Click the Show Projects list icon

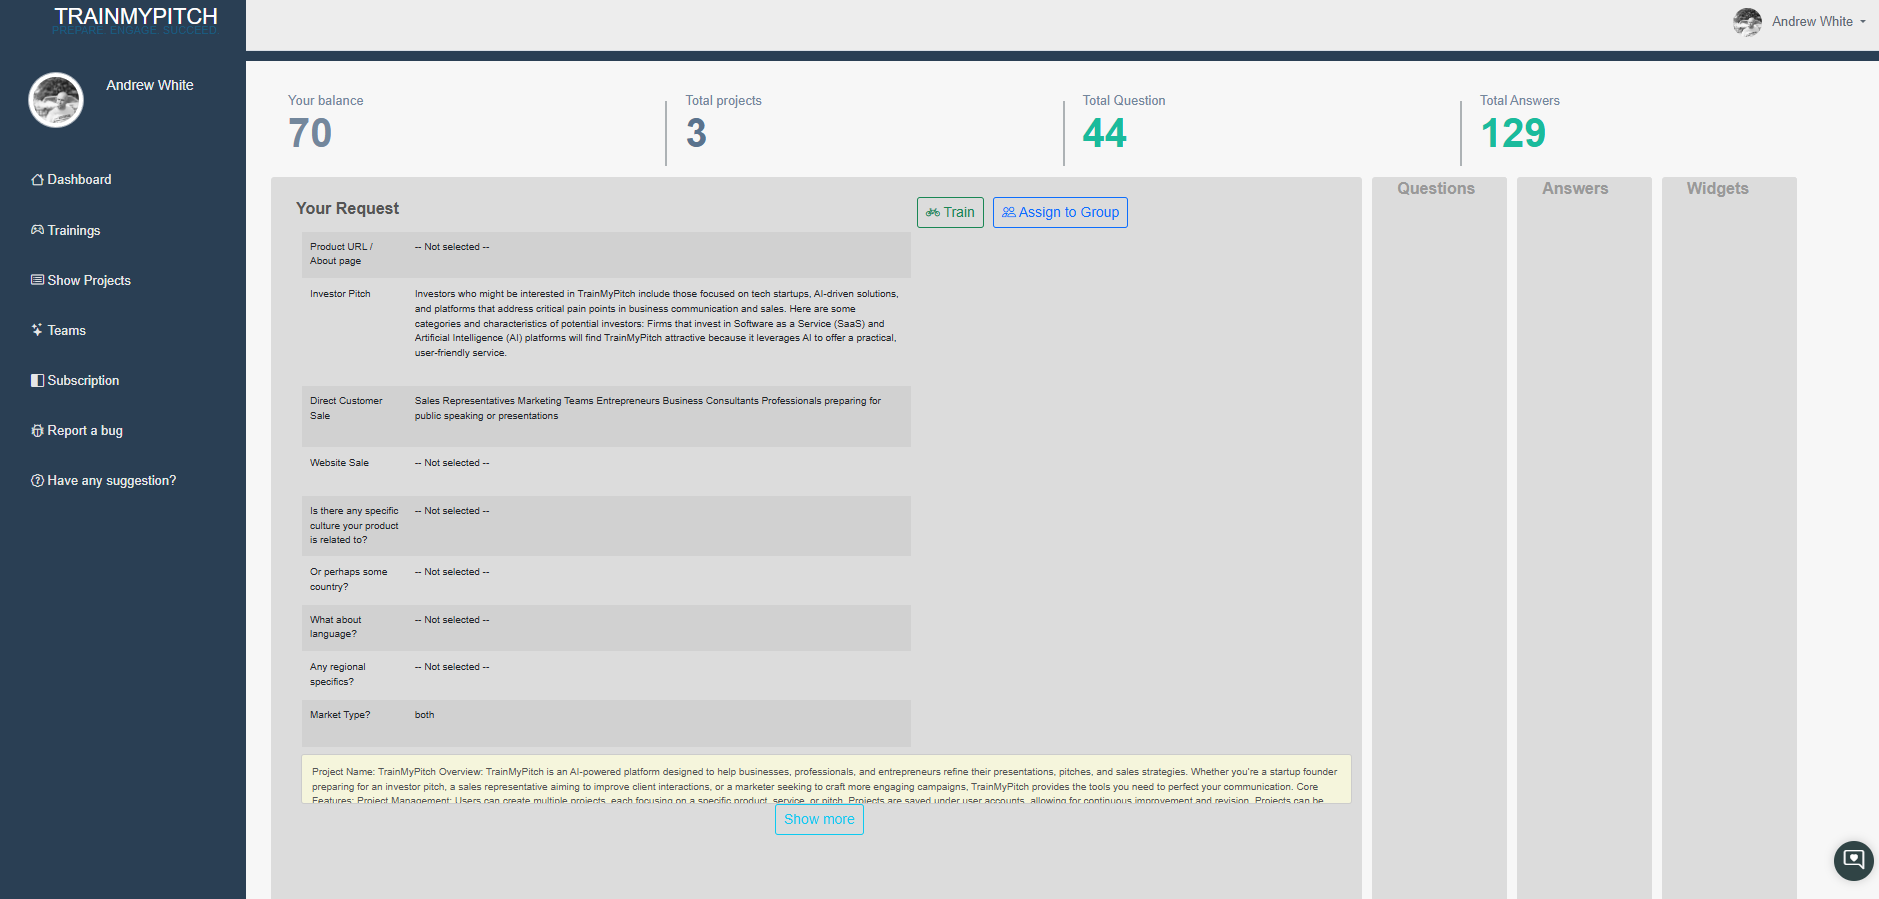click(37, 280)
